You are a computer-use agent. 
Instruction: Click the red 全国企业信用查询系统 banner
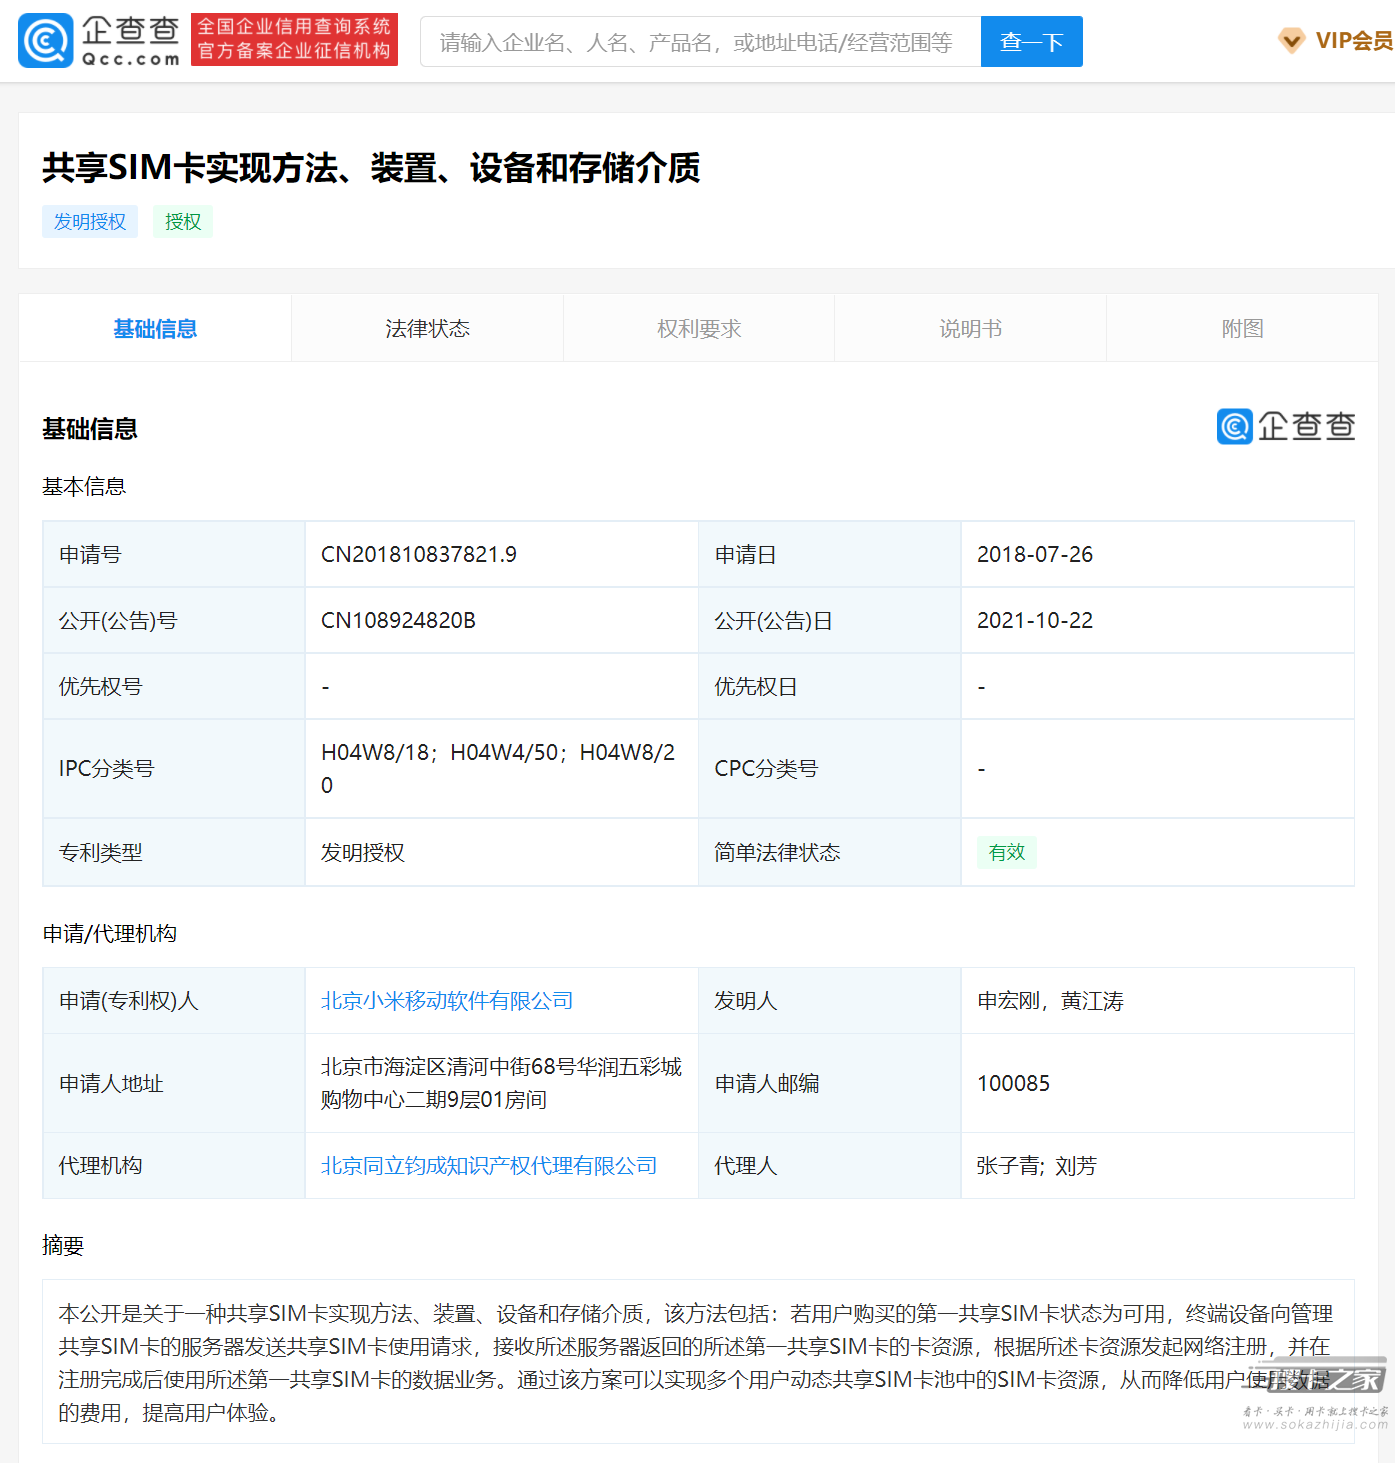click(294, 40)
